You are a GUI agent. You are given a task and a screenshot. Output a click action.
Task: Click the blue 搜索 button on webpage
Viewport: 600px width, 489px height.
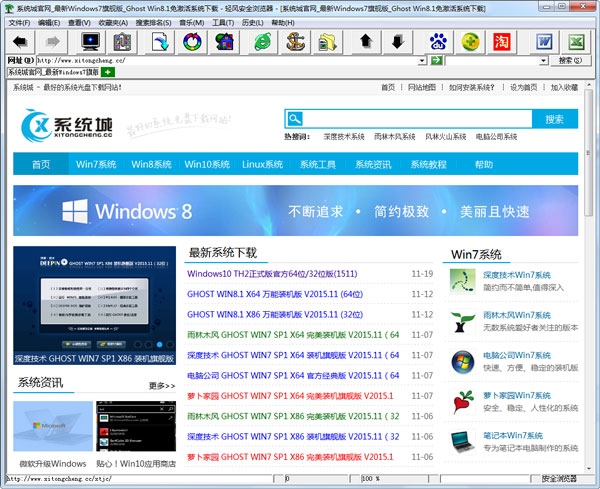coord(555,119)
